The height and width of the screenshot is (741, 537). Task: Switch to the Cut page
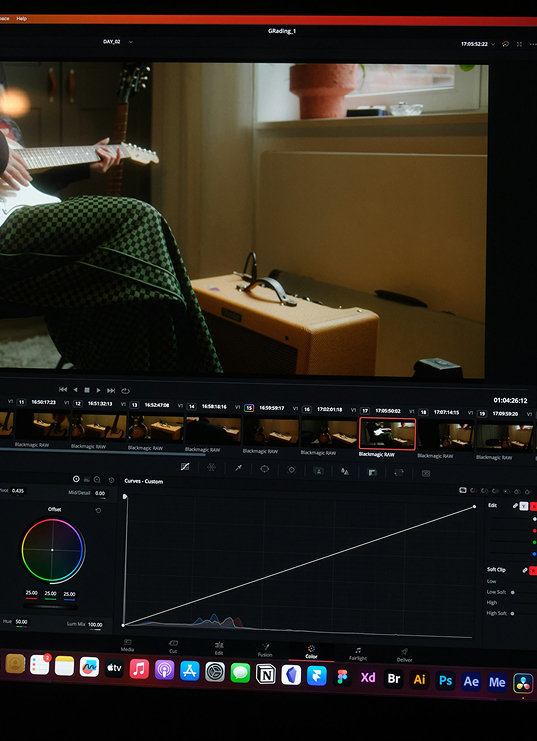click(x=173, y=647)
